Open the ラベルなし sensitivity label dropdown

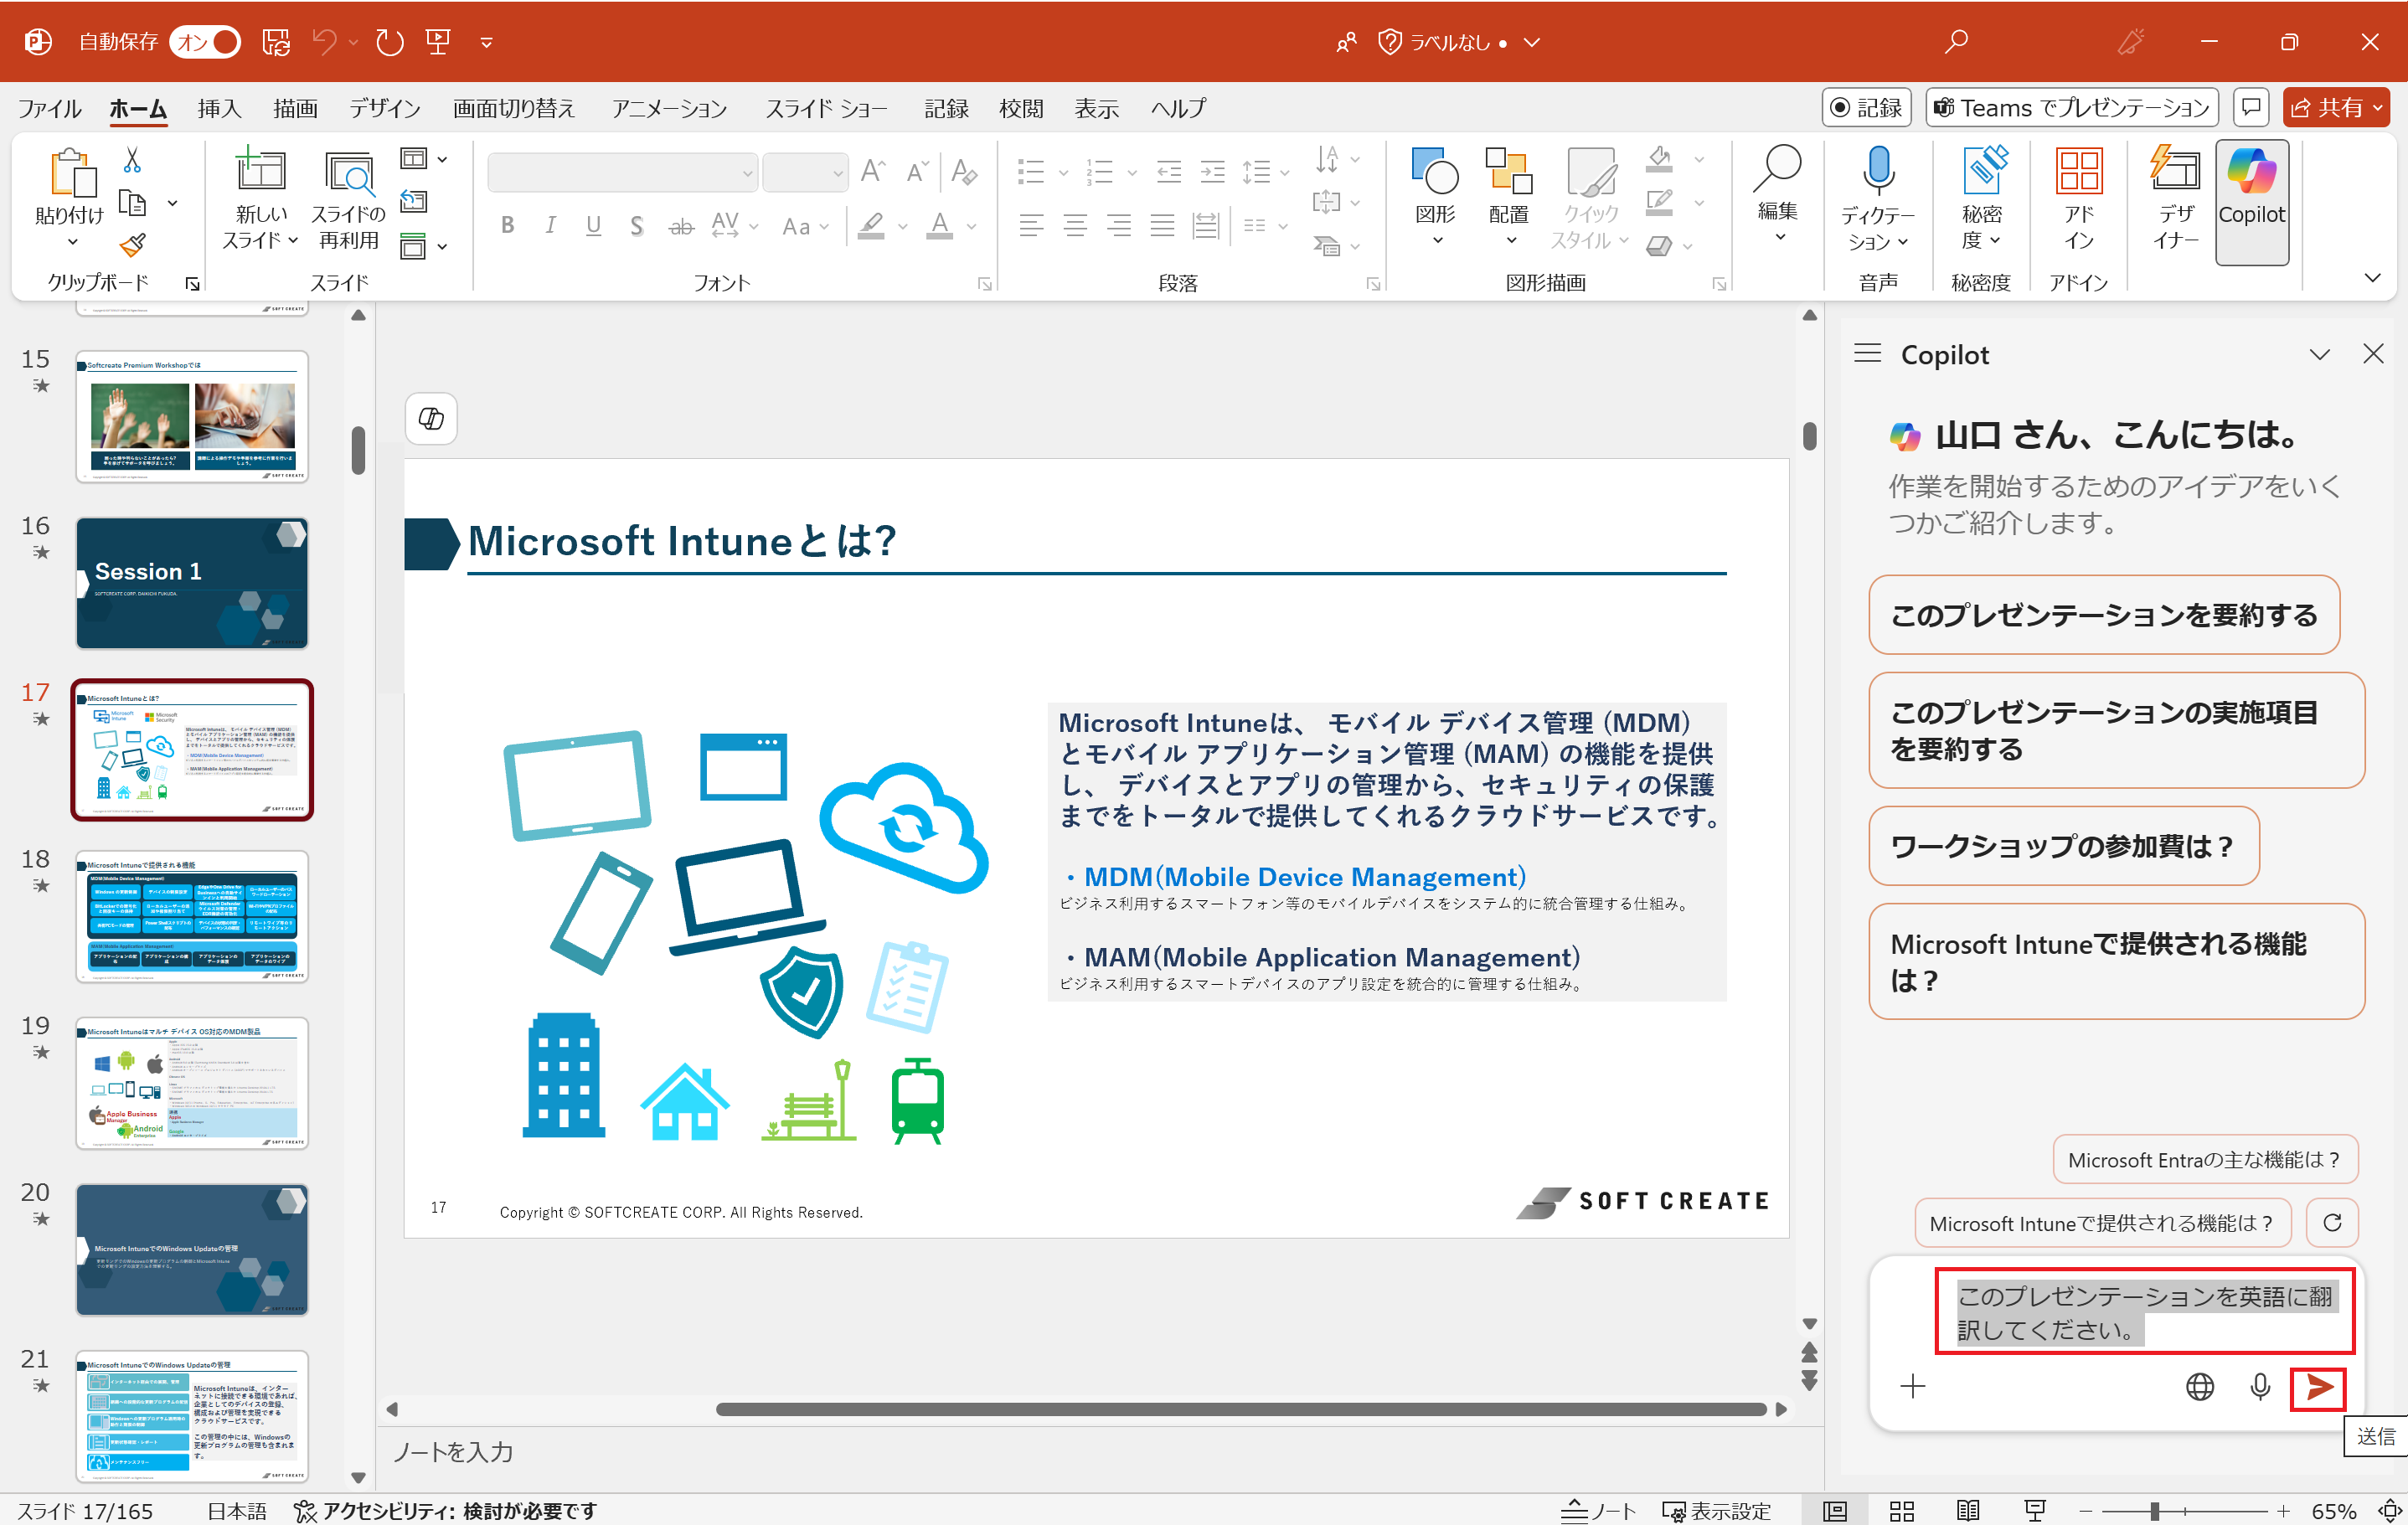pyautogui.click(x=1459, y=42)
